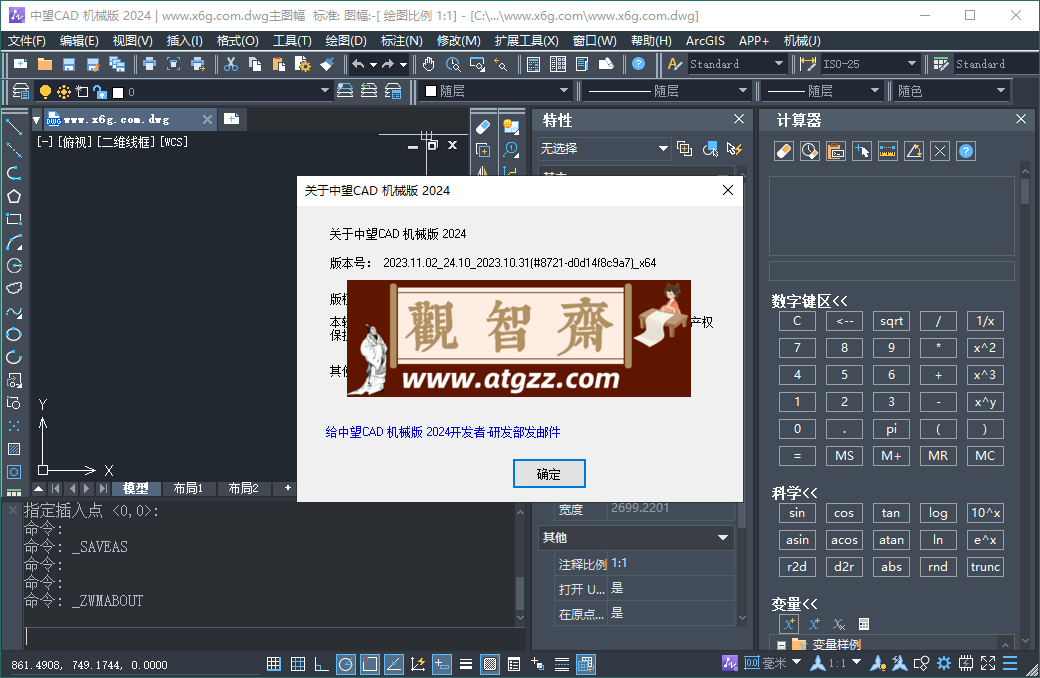The width and height of the screenshot is (1040, 678).
Task: Open the 机械(J) menu
Action: click(x=802, y=41)
